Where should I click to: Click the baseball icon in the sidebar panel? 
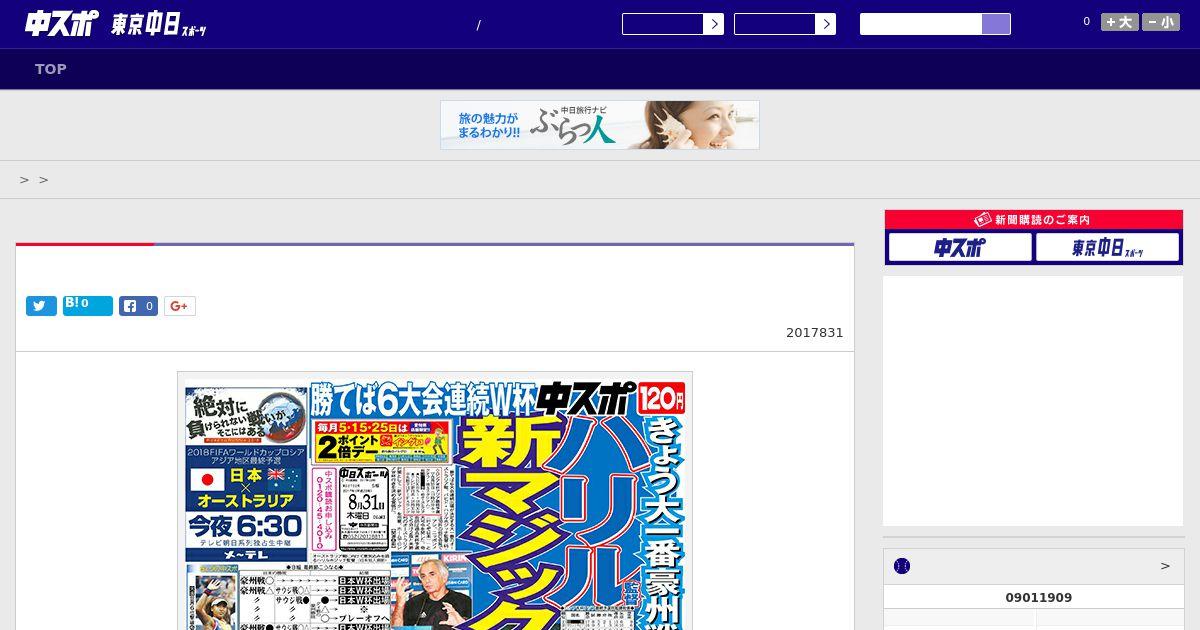(902, 566)
